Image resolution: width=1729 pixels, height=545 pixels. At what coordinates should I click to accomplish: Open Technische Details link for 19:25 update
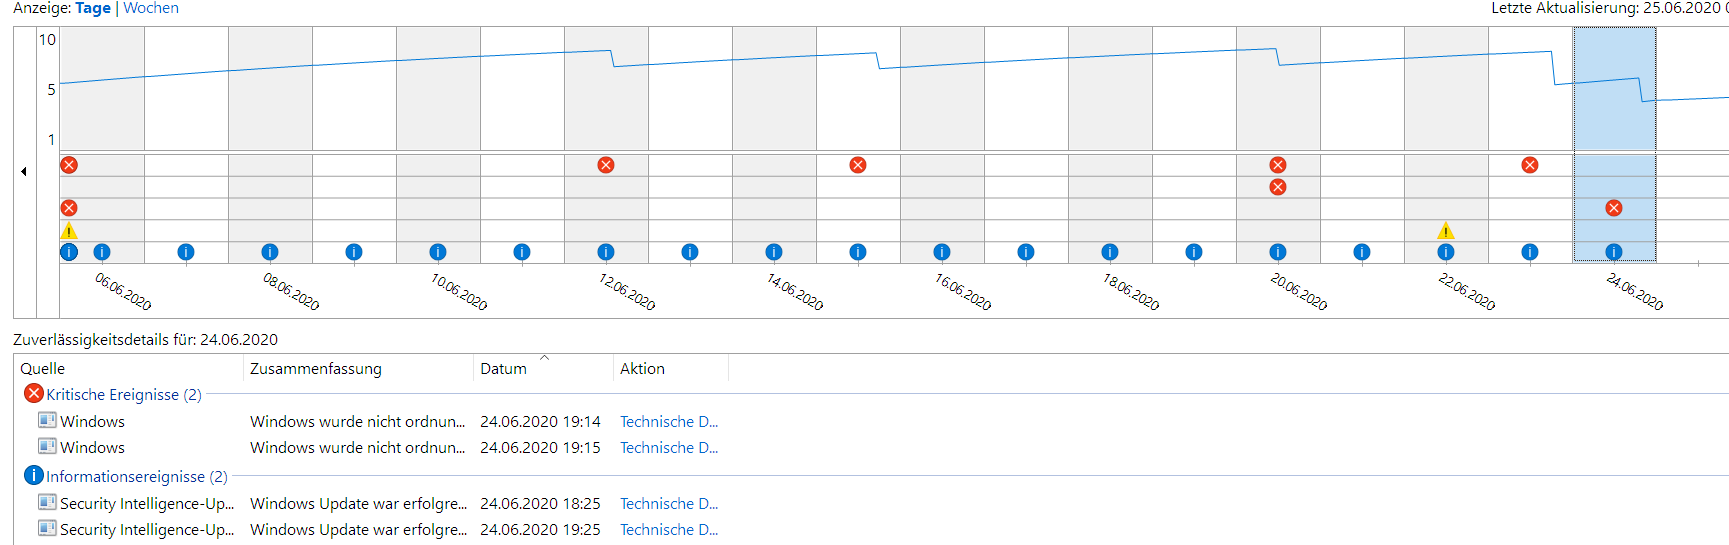click(668, 530)
